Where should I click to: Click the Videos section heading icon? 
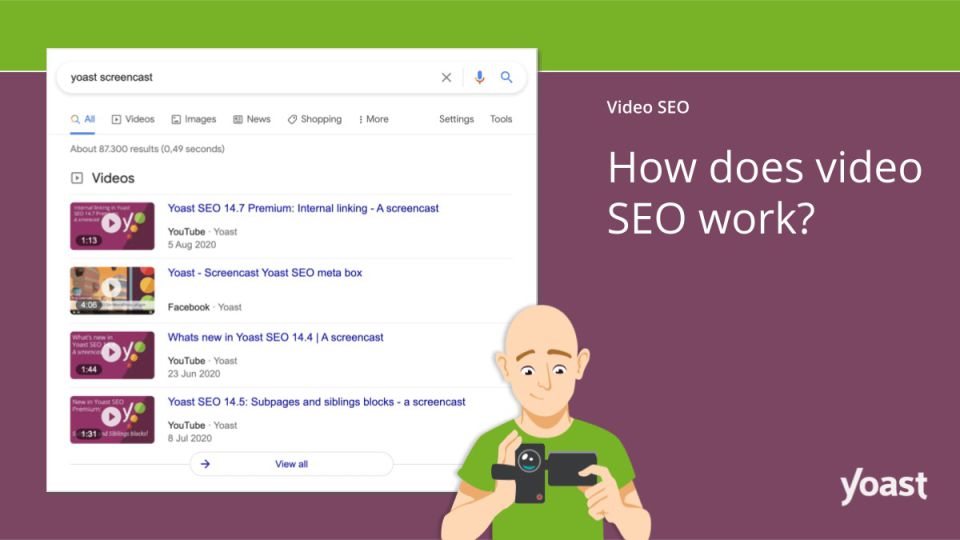[77, 178]
